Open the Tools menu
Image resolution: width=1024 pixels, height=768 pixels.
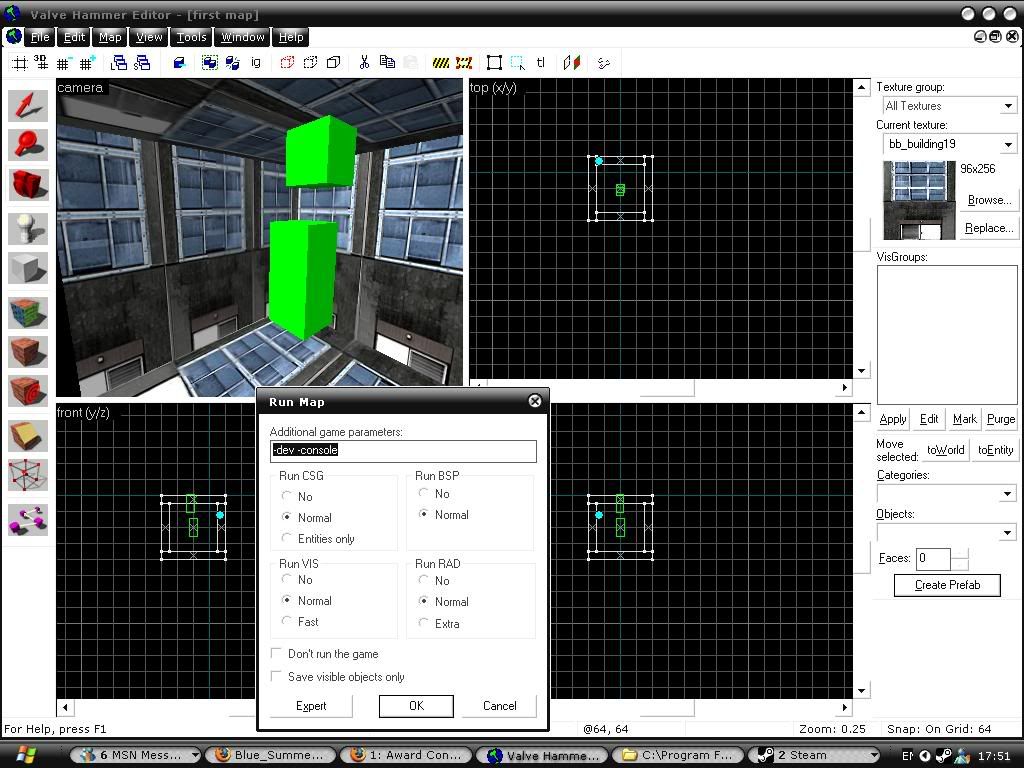(191, 37)
